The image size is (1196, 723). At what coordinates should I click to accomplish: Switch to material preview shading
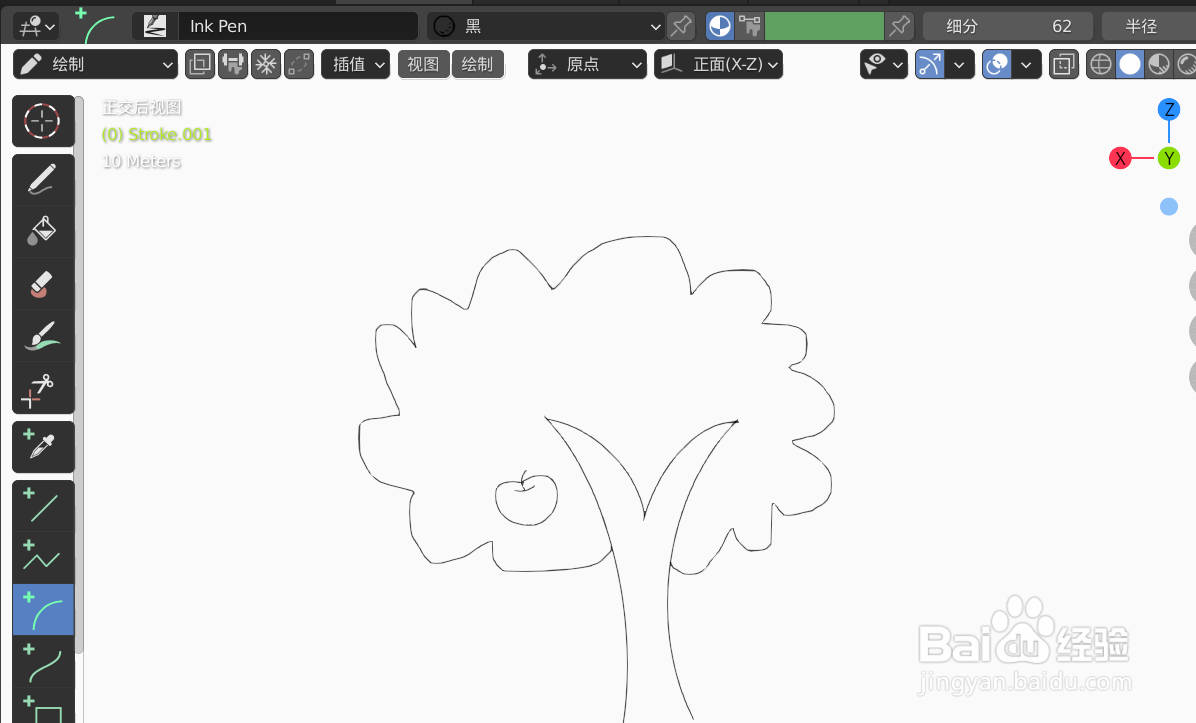pyautogui.click(x=1159, y=64)
